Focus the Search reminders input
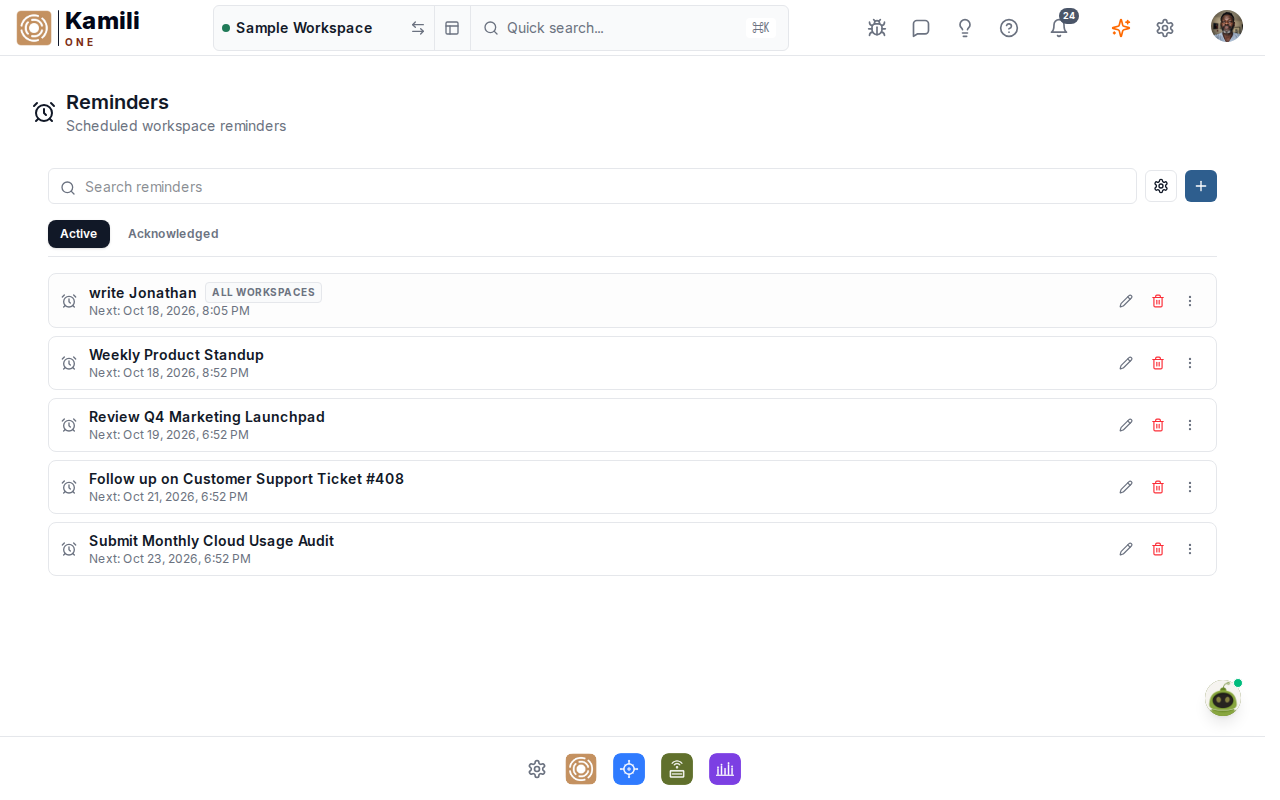 592,186
